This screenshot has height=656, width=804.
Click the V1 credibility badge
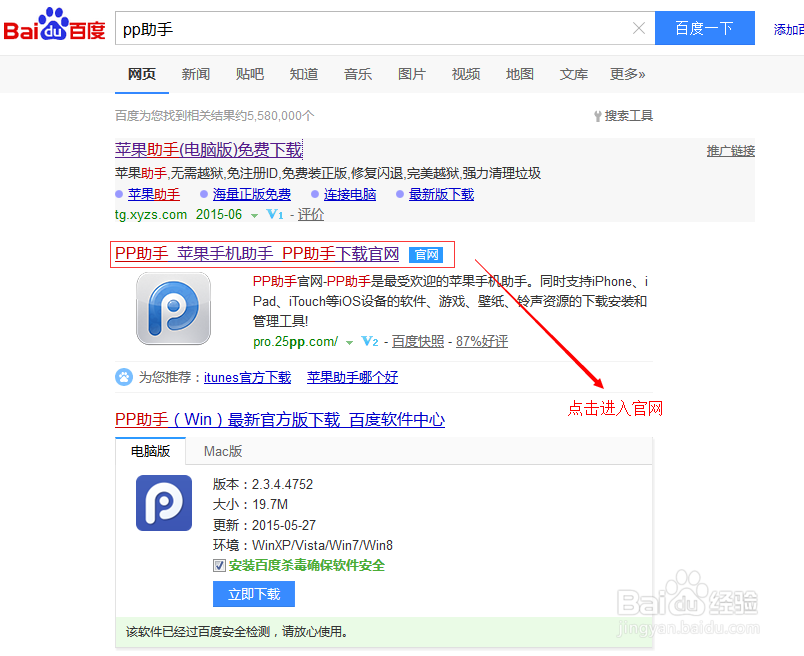point(275,214)
